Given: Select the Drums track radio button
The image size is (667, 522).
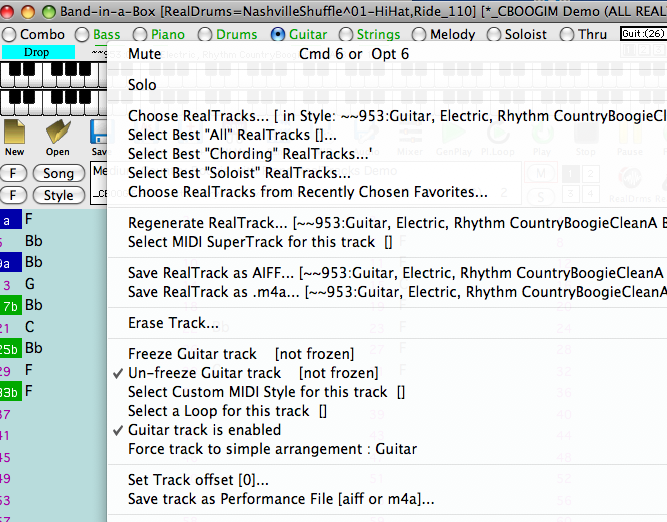Looking at the screenshot, I should [x=205, y=34].
